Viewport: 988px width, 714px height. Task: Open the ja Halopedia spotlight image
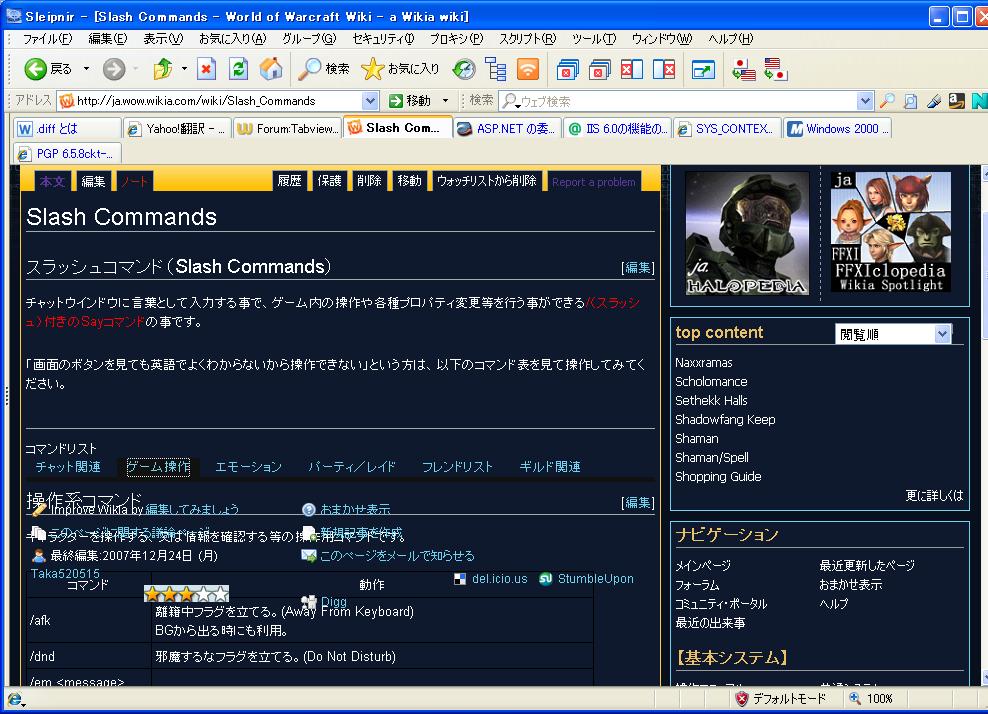coord(747,233)
